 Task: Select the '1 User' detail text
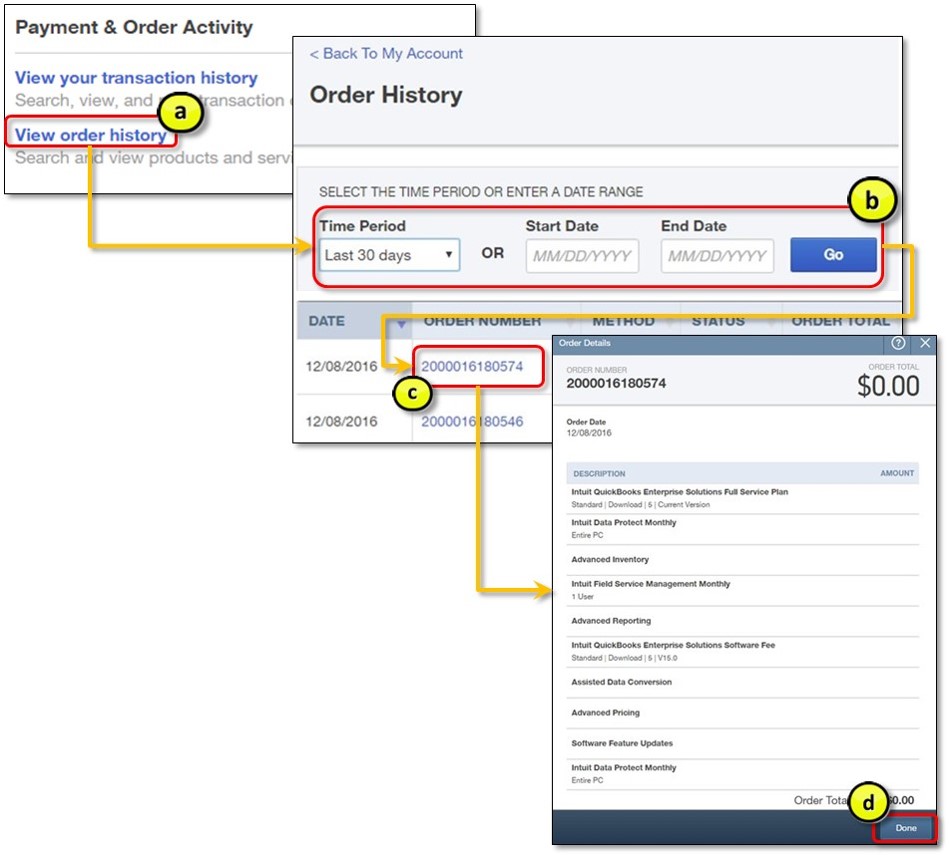582,597
